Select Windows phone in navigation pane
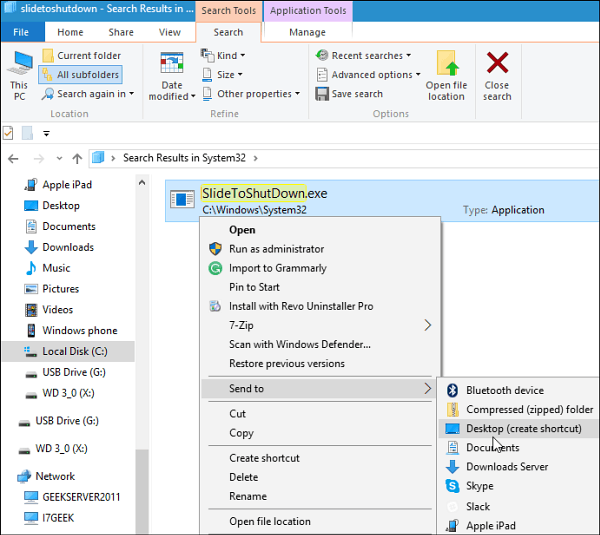 click(x=80, y=331)
